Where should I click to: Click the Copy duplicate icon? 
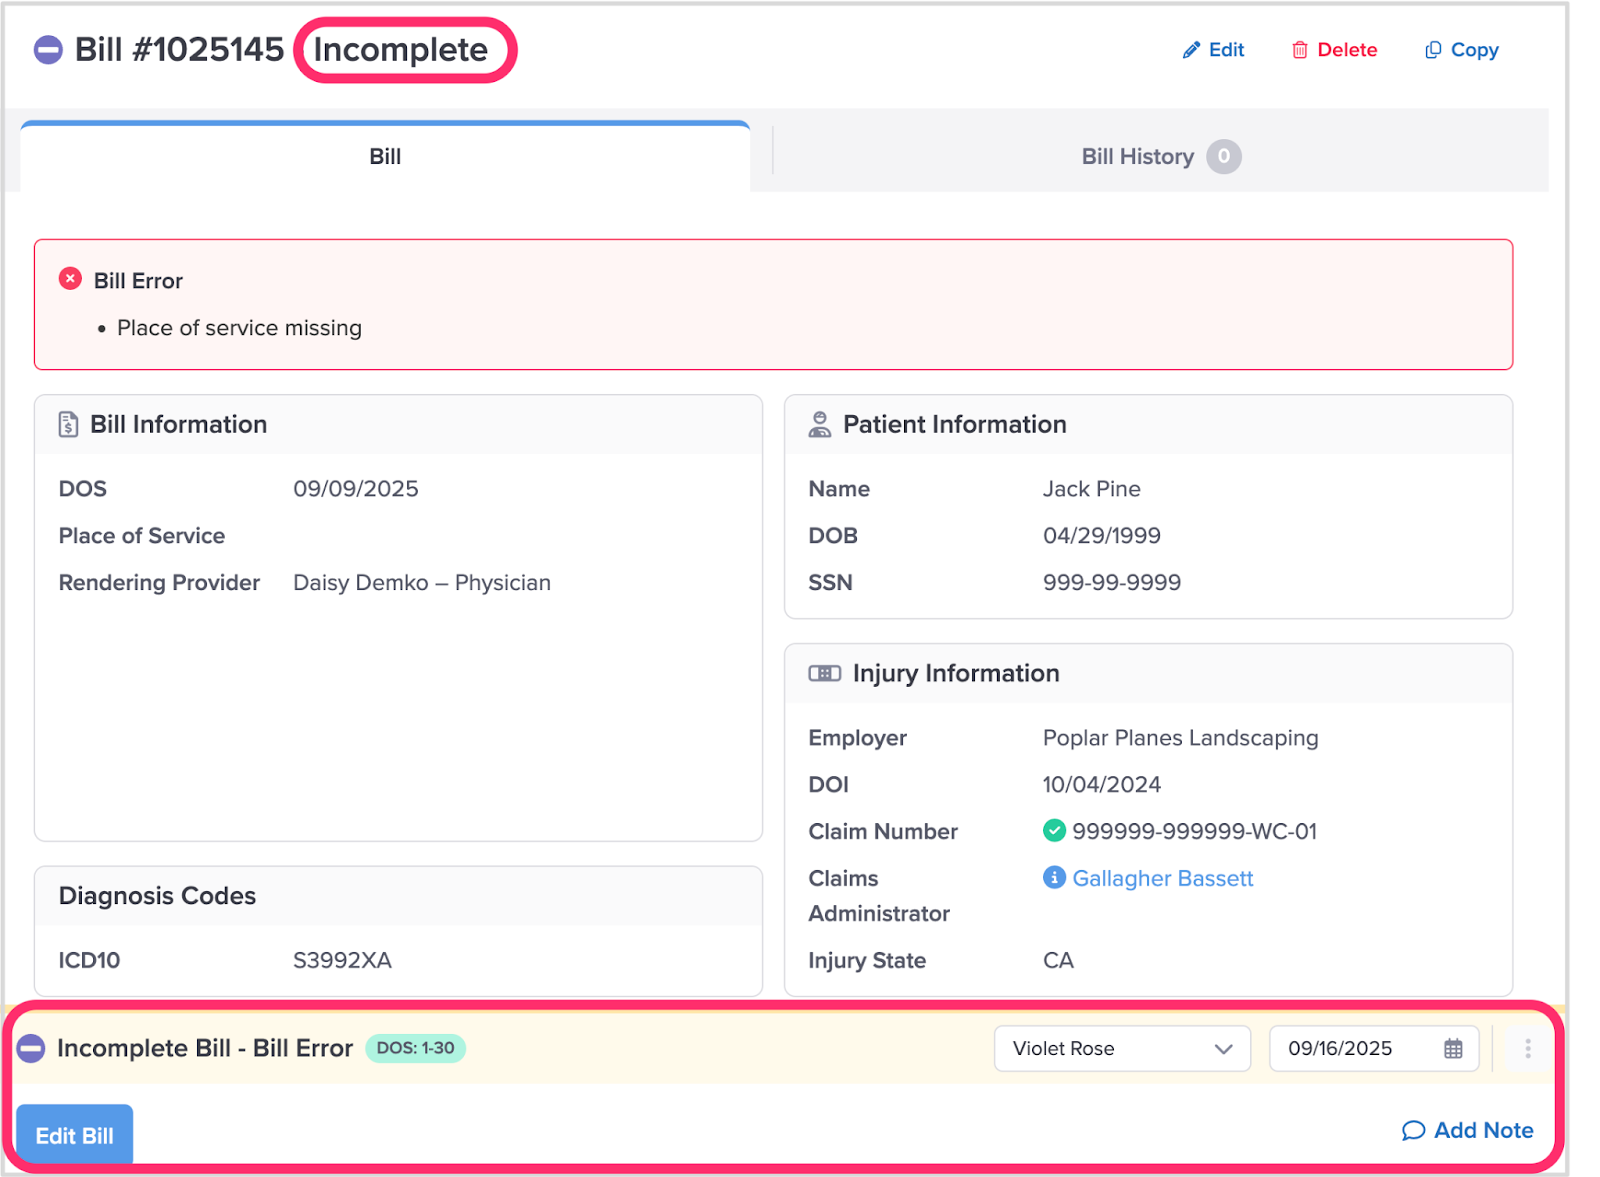[1433, 50]
